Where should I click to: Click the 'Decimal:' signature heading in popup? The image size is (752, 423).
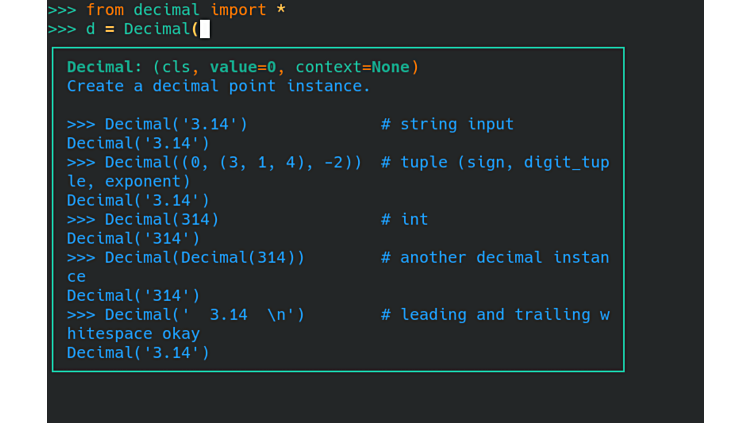coord(105,67)
